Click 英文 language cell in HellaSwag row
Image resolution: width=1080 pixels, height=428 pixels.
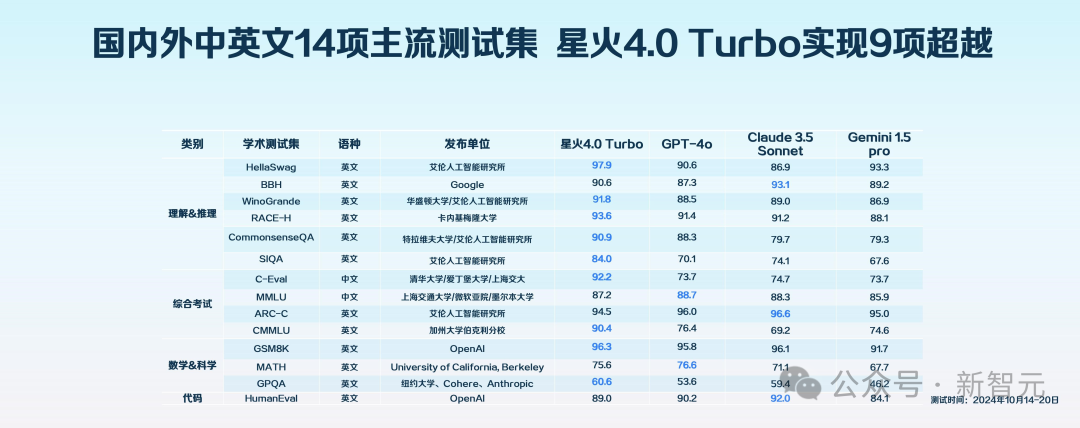click(x=349, y=167)
